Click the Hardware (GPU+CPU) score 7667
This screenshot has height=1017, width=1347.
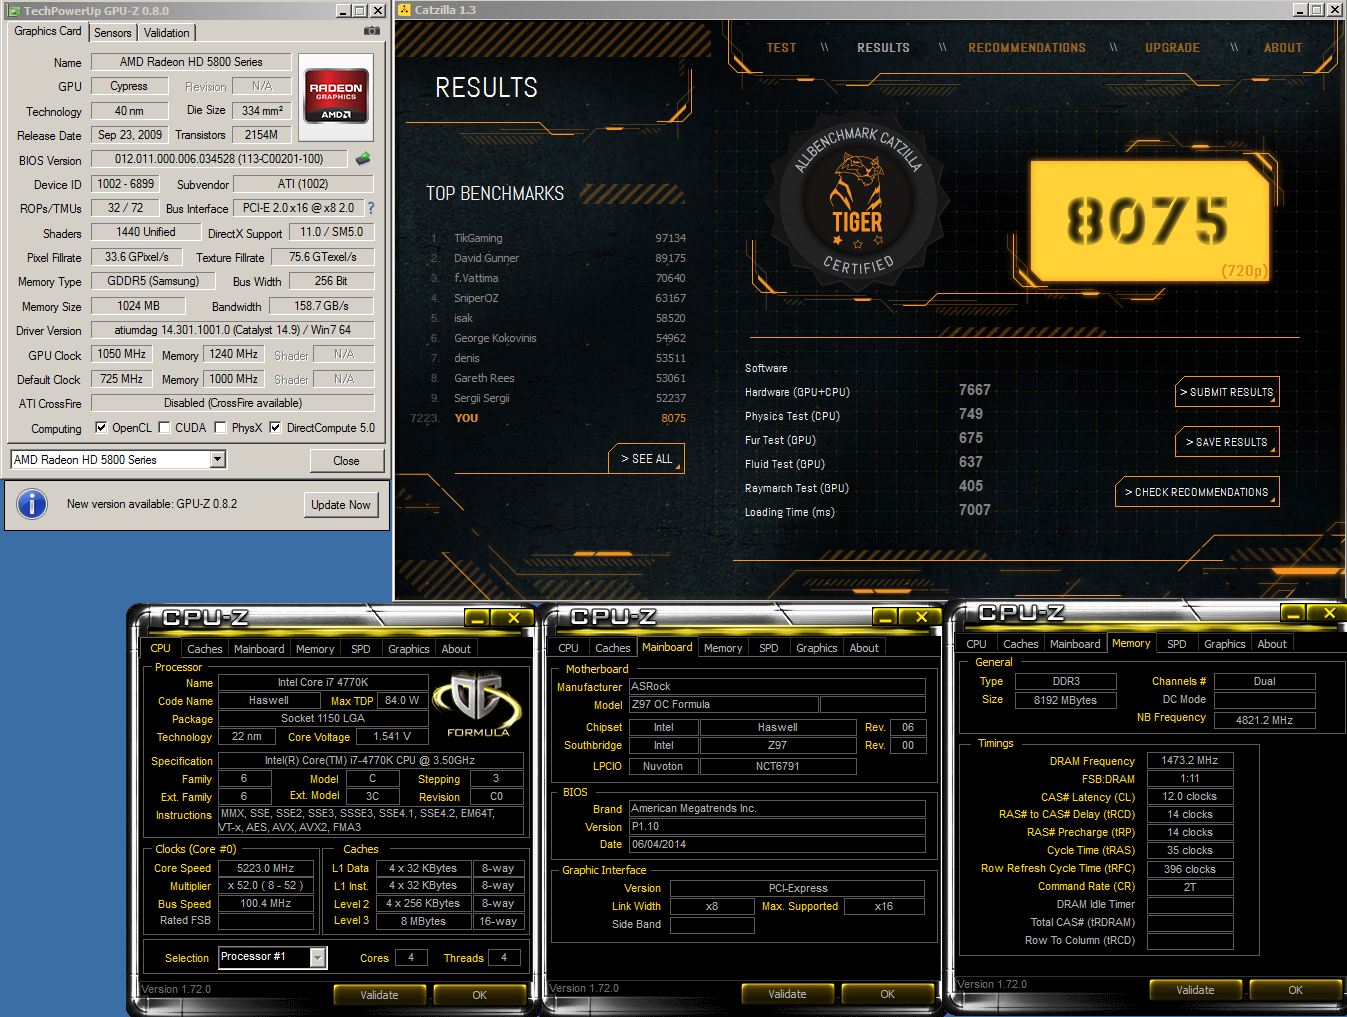click(974, 390)
